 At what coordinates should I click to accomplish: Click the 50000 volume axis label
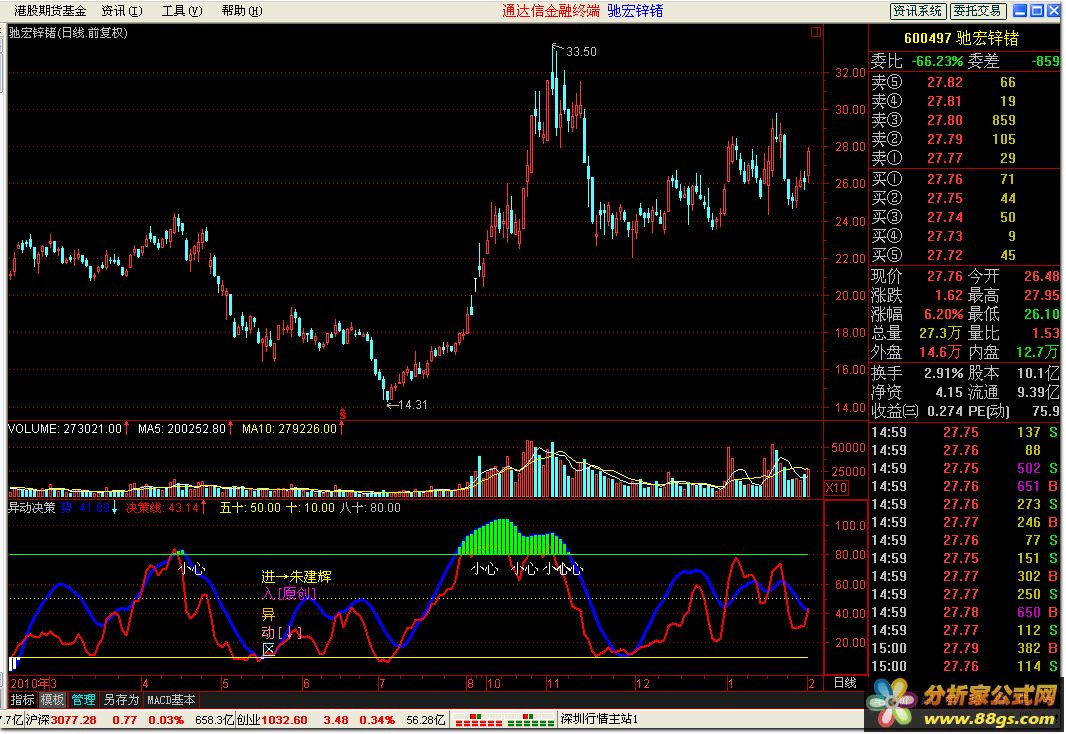(848, 448)
